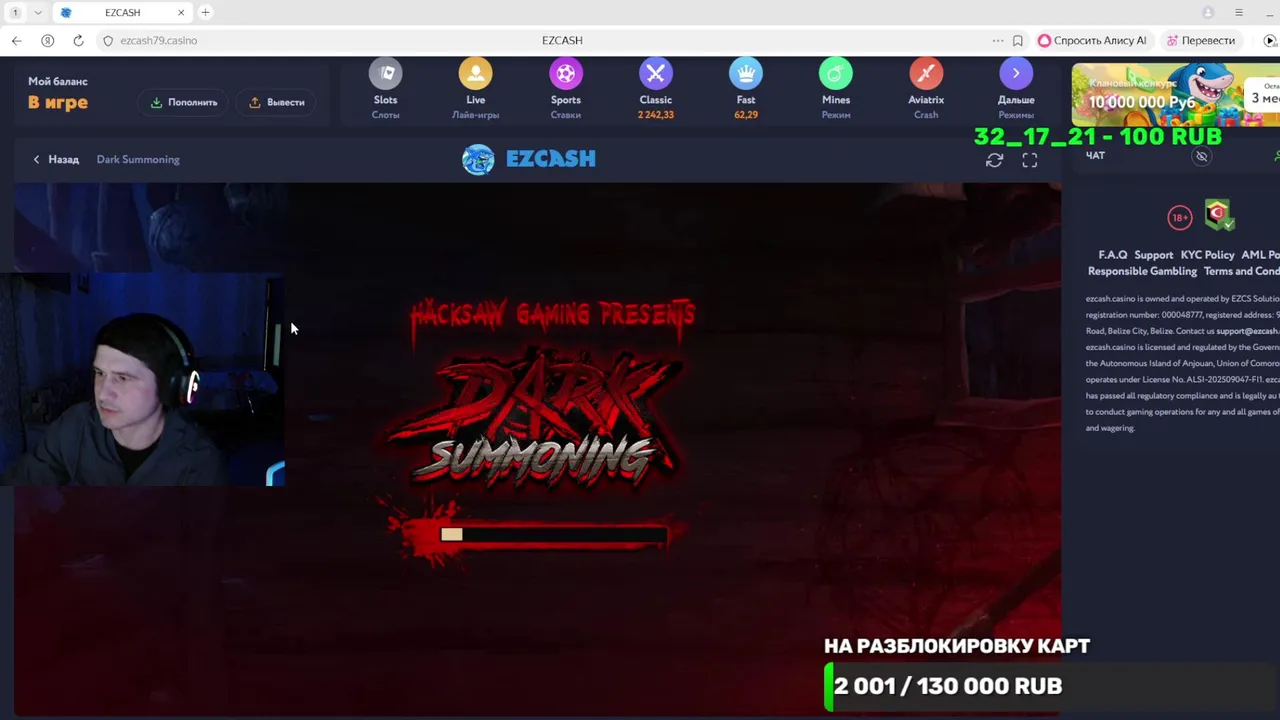Click the Dark Summoning breadcrumb text
This screenshot has height=720, width=1280.
(x=138, y=159)
